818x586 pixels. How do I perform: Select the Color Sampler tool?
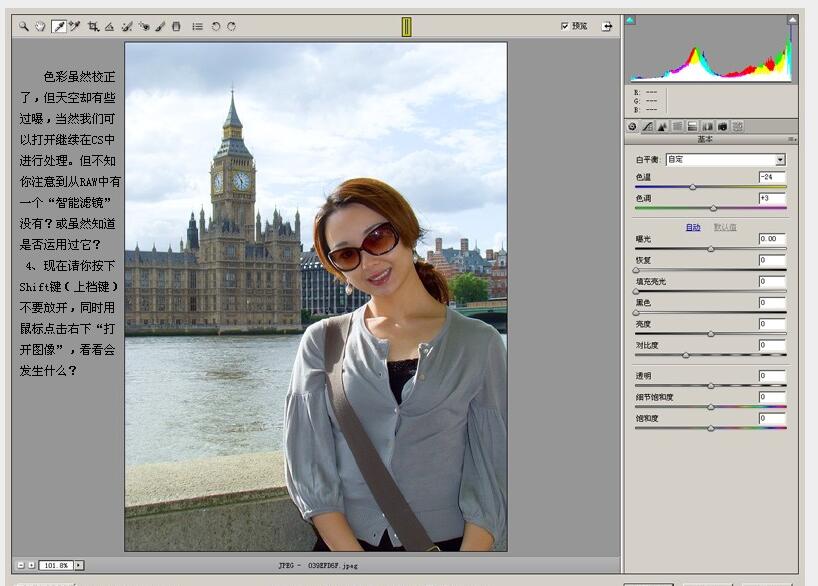(x=73, y=25)
